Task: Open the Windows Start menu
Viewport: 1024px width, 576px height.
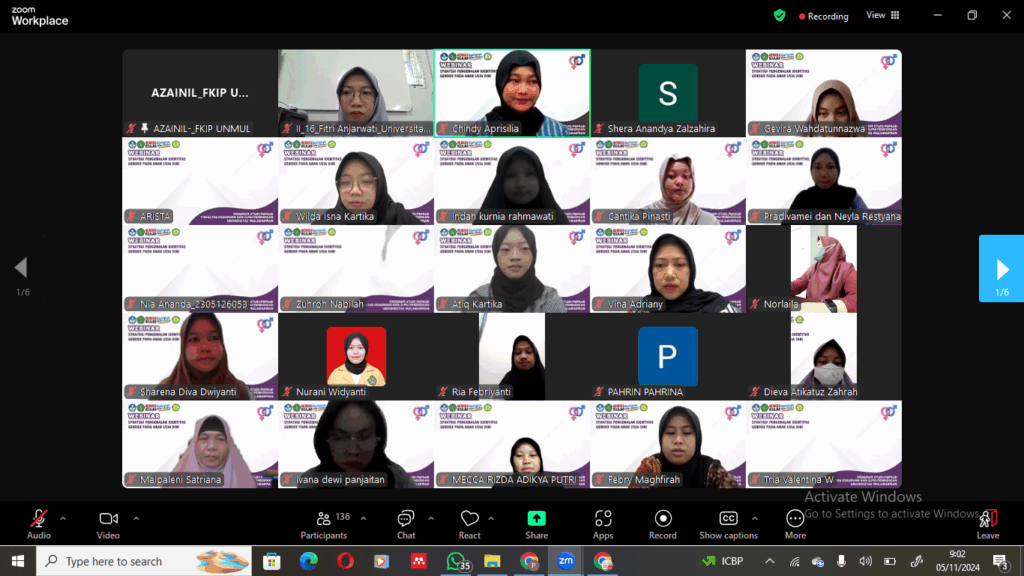Action: [18, 561]
